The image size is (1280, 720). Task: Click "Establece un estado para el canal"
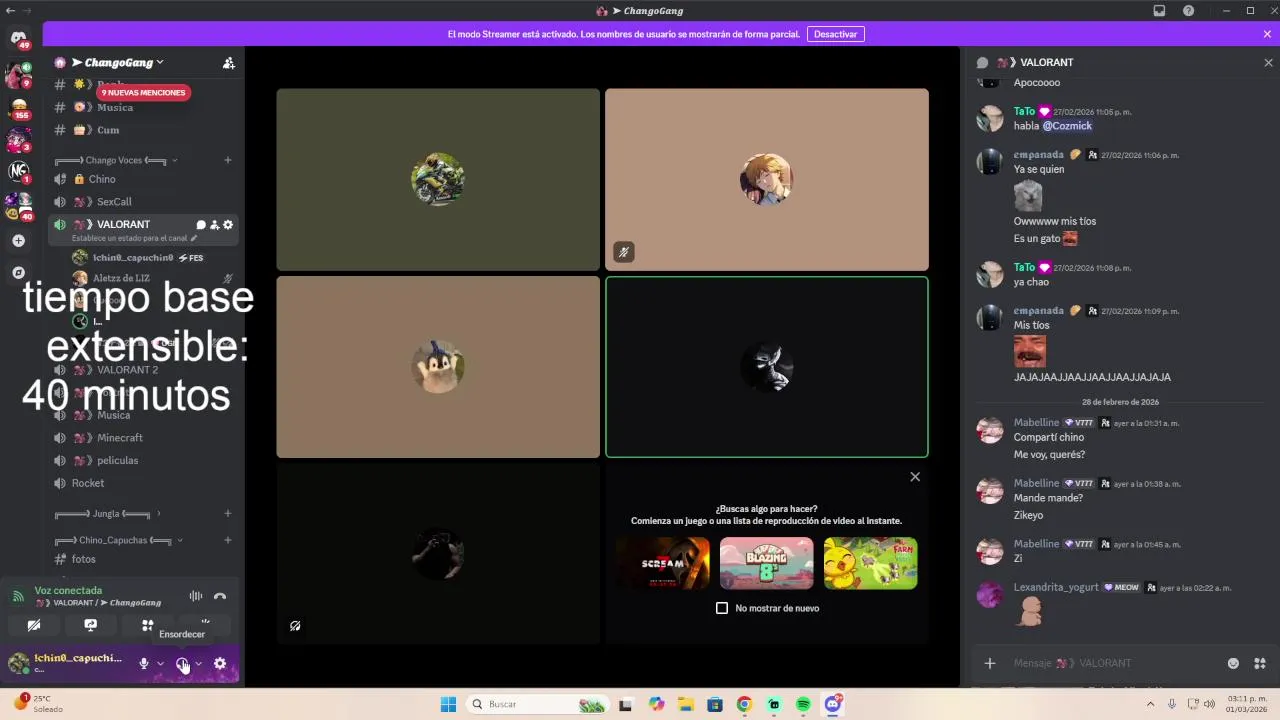(x=134, y=239)
